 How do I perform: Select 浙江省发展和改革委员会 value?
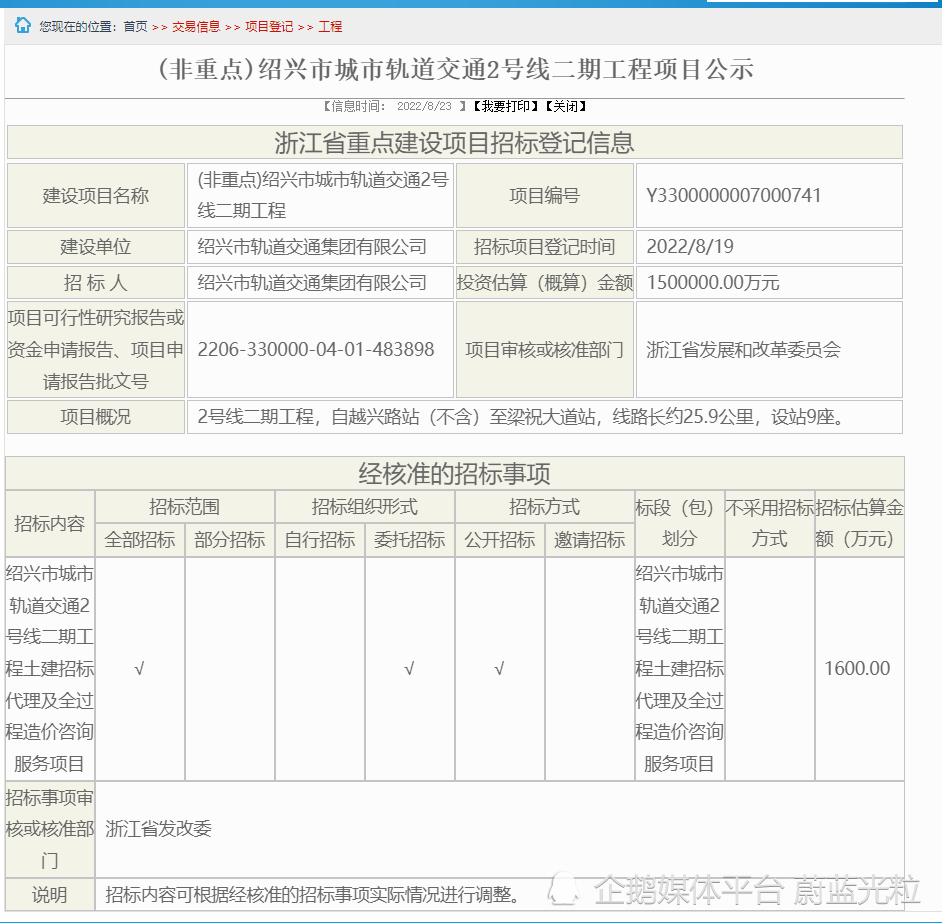pyautogui.click(x=743, y=349)
